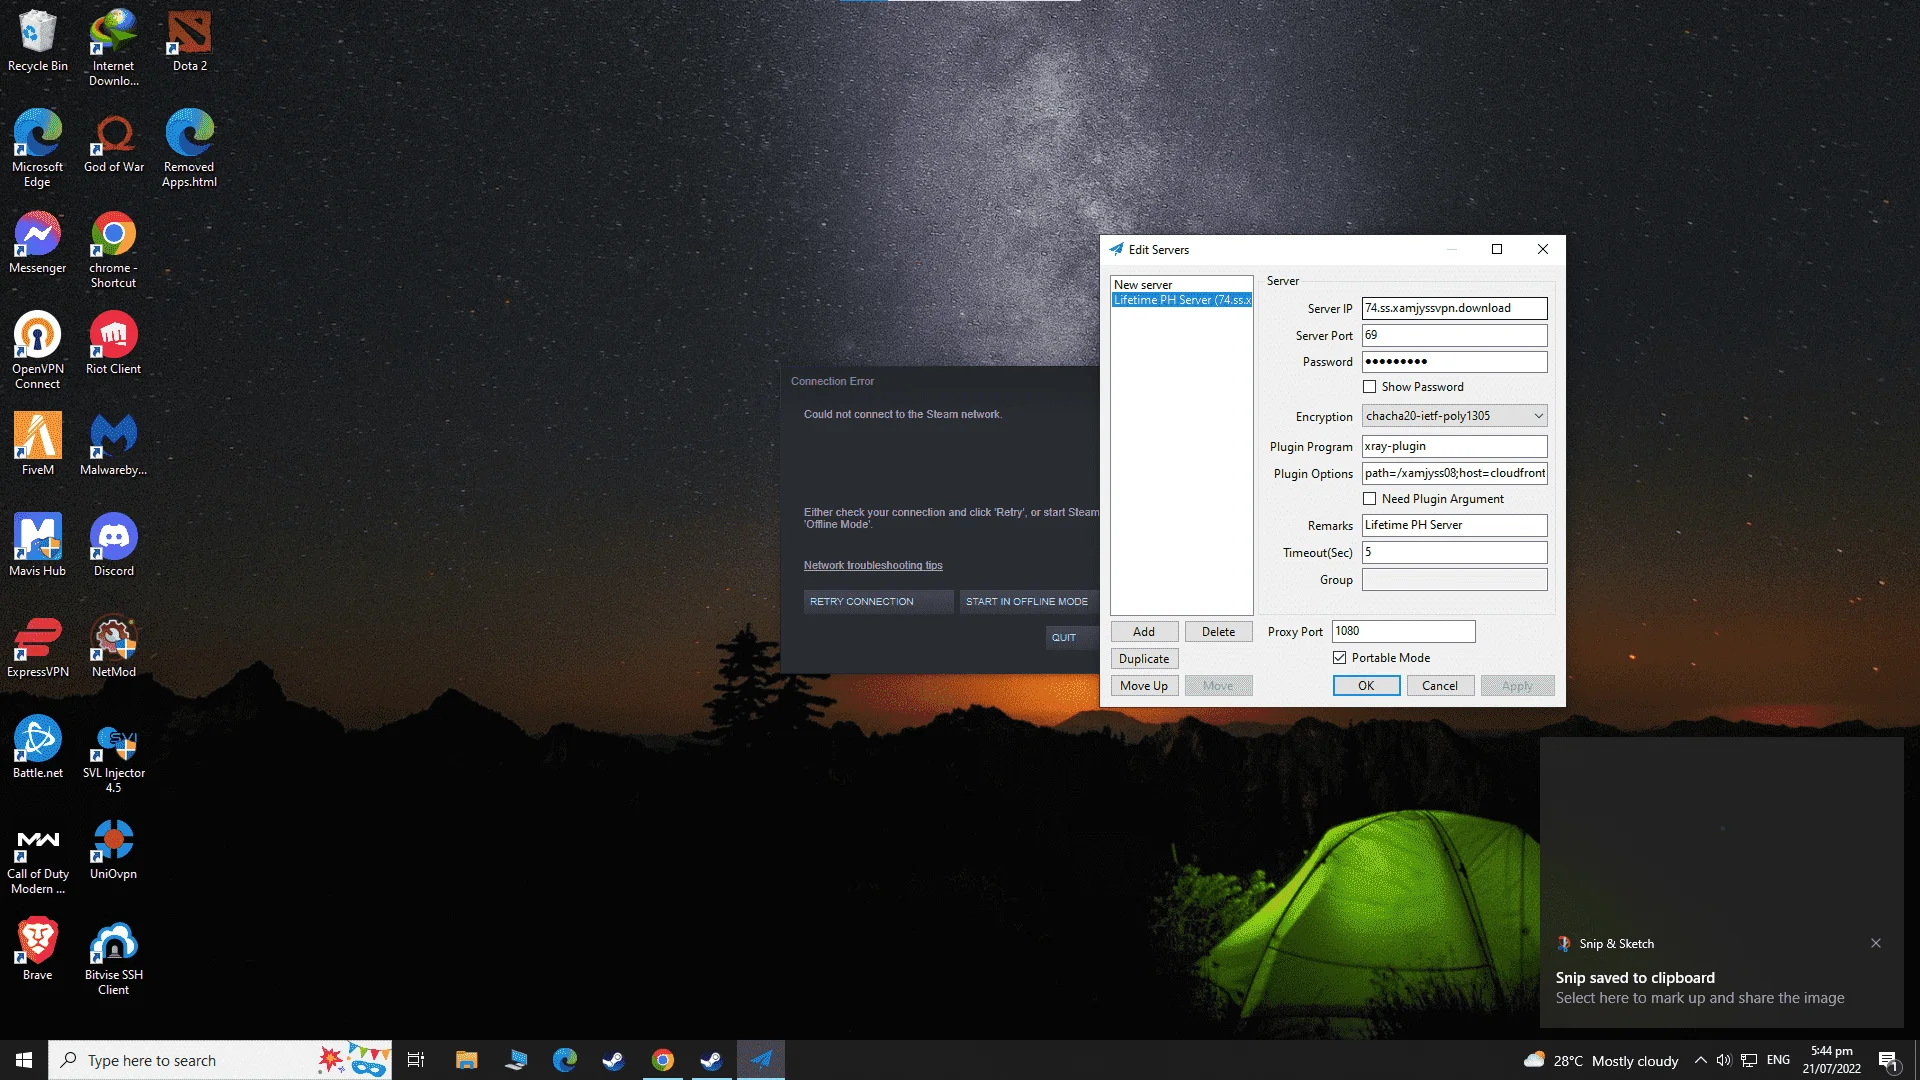The image size is (1920, 1080).
Task: Click the Remarks field
Action: pyautogui.click(x=1454, y=525)
